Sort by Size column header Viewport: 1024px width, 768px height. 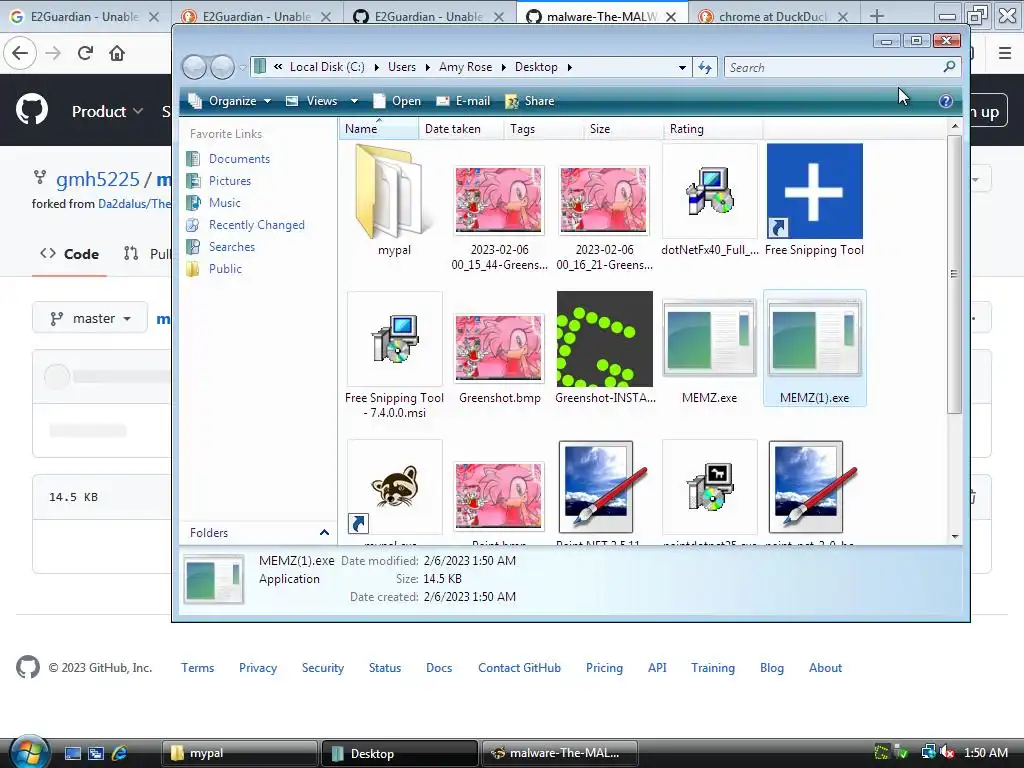click(x=623, y=129)
